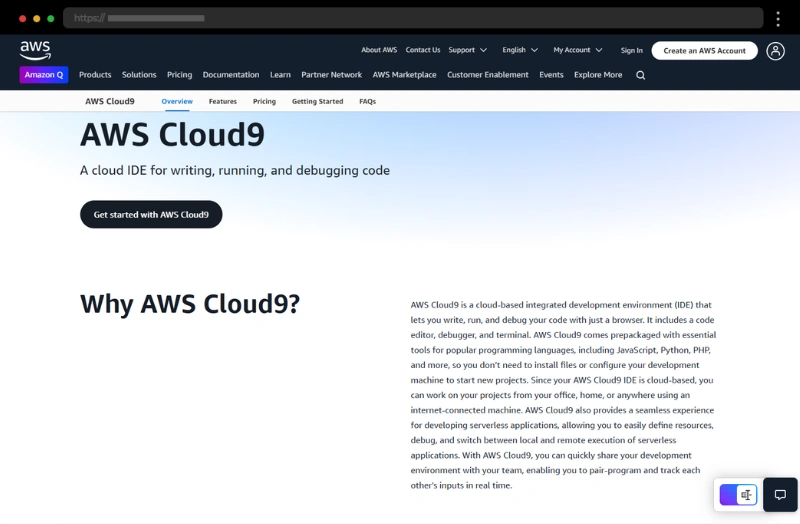The width and height of the screenshot is (800, 524).
Task: Click the green window maximize dot
Action: pos(51,18)
